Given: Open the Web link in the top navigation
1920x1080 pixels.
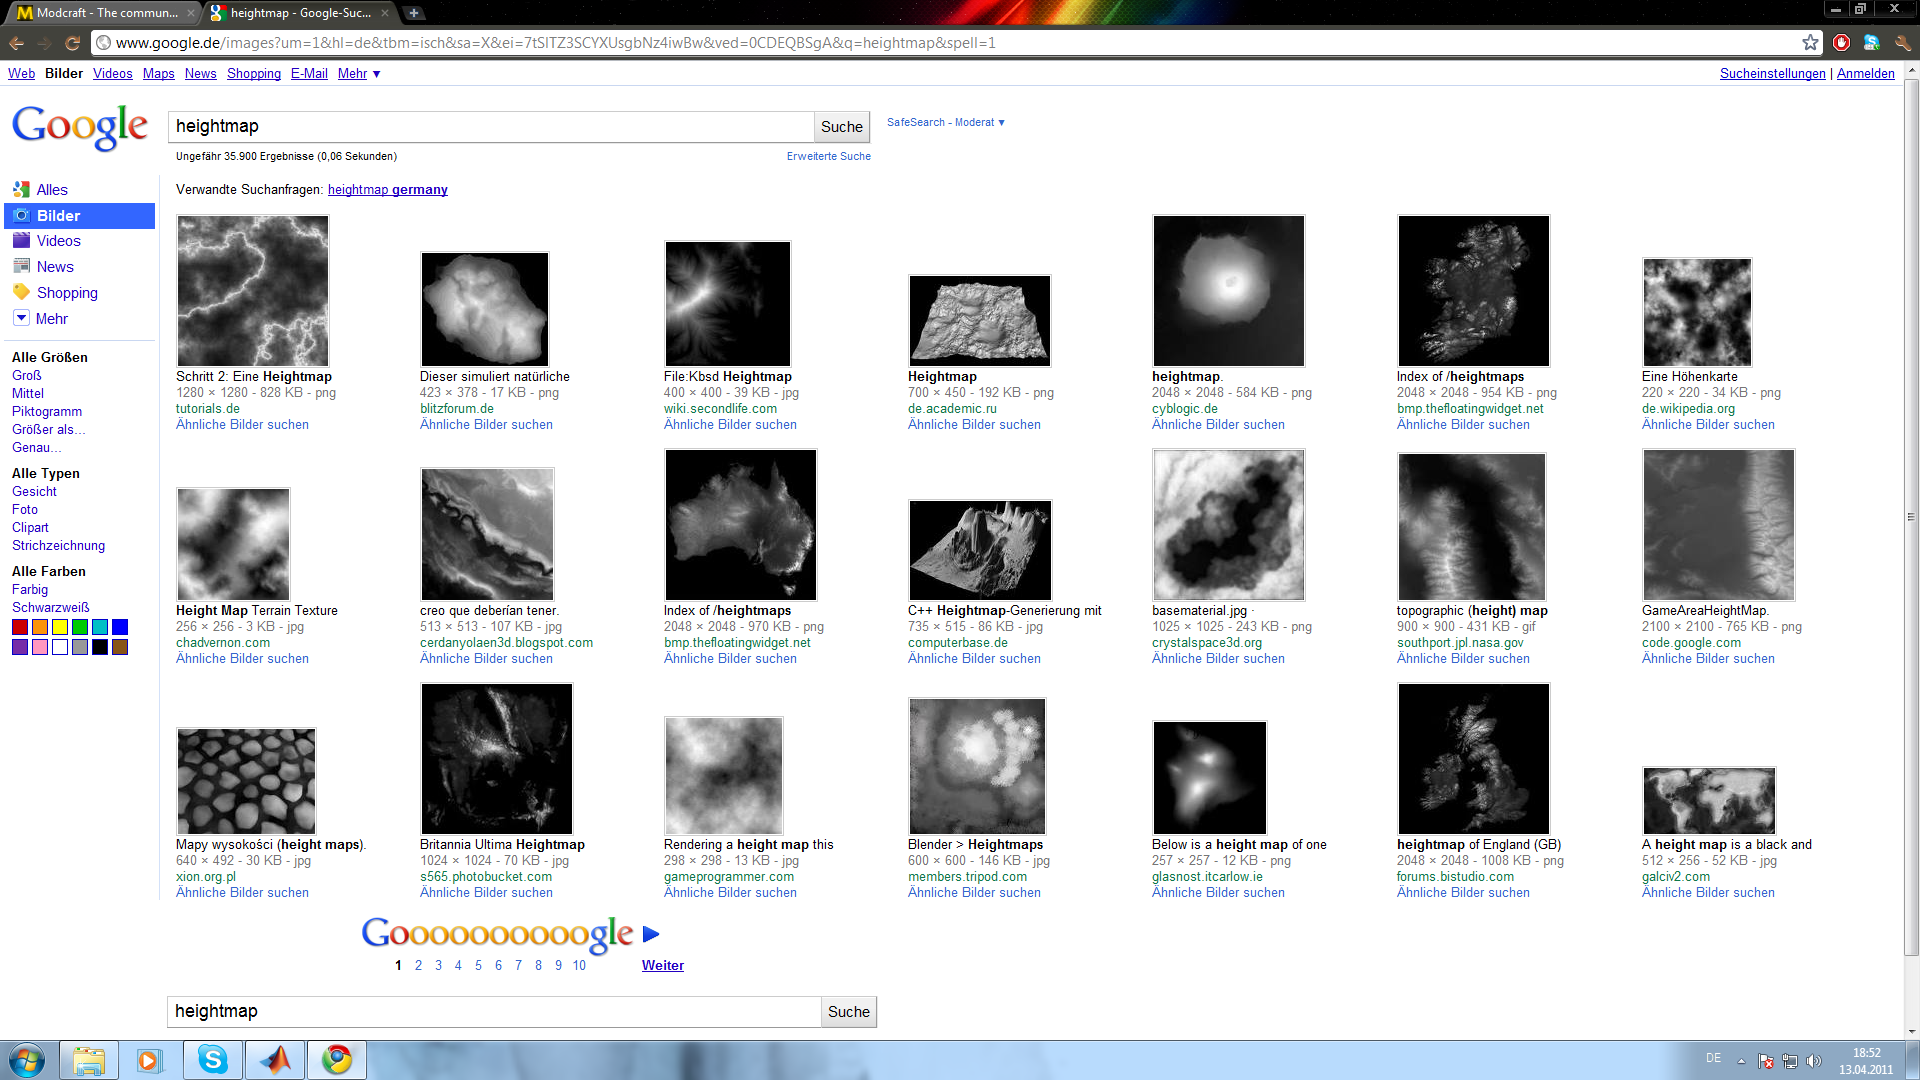Looking at the screenshot, I should 21,73.
